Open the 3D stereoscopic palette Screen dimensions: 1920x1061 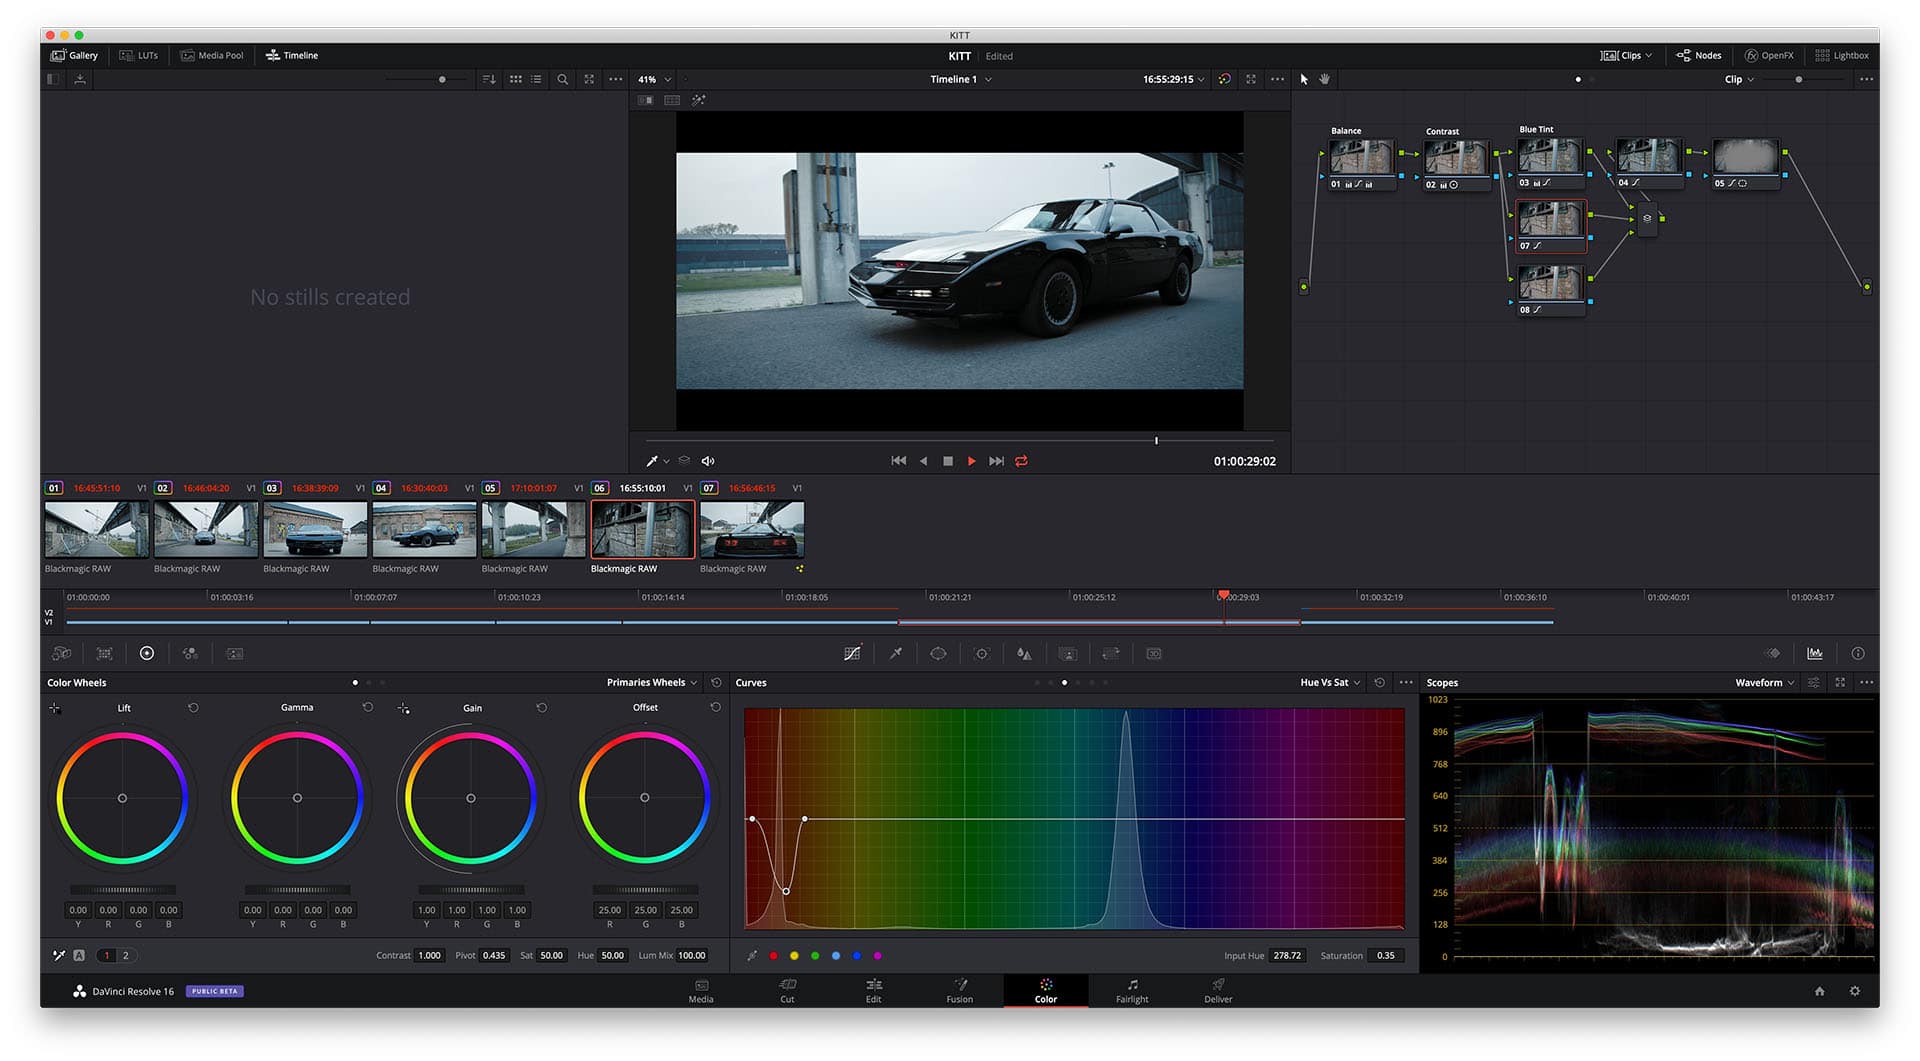pos(1154,653)
